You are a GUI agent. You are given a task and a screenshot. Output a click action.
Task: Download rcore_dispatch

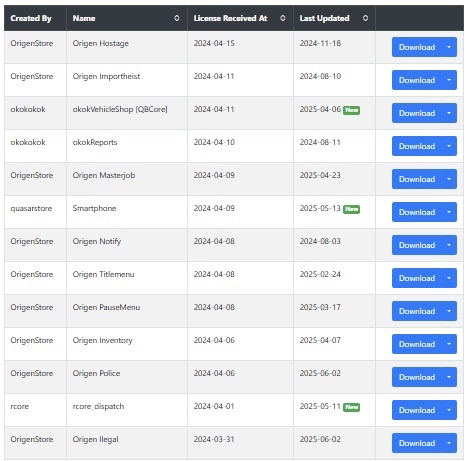point(417,410)
